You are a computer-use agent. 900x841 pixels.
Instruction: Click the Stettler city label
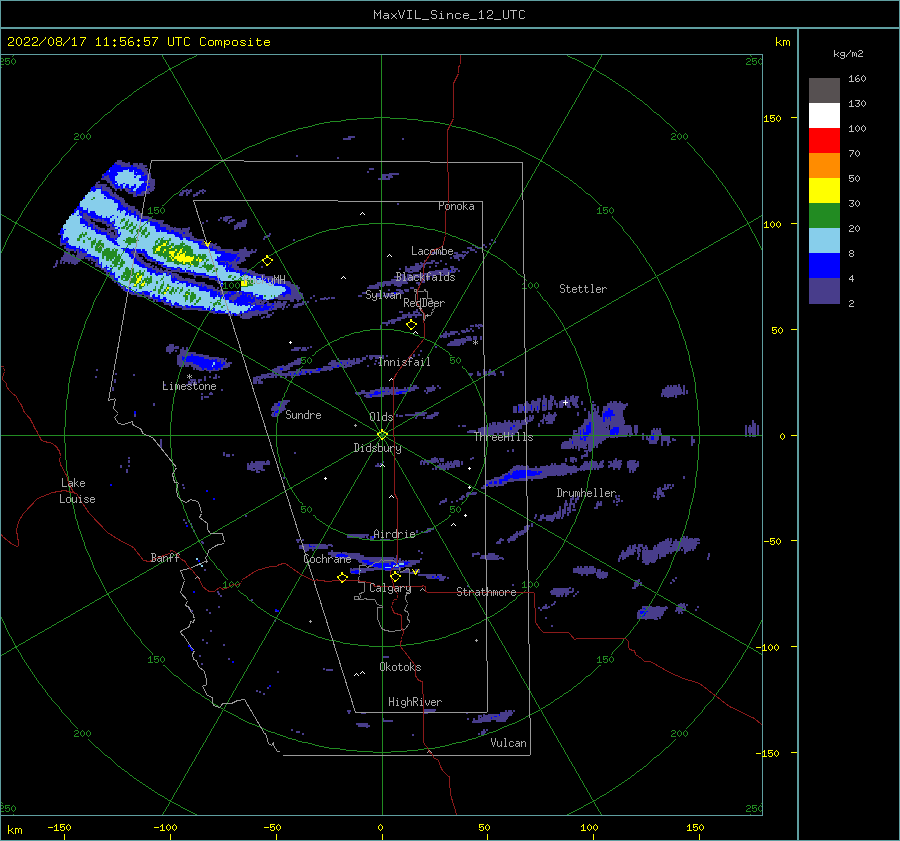pos(583,289)
